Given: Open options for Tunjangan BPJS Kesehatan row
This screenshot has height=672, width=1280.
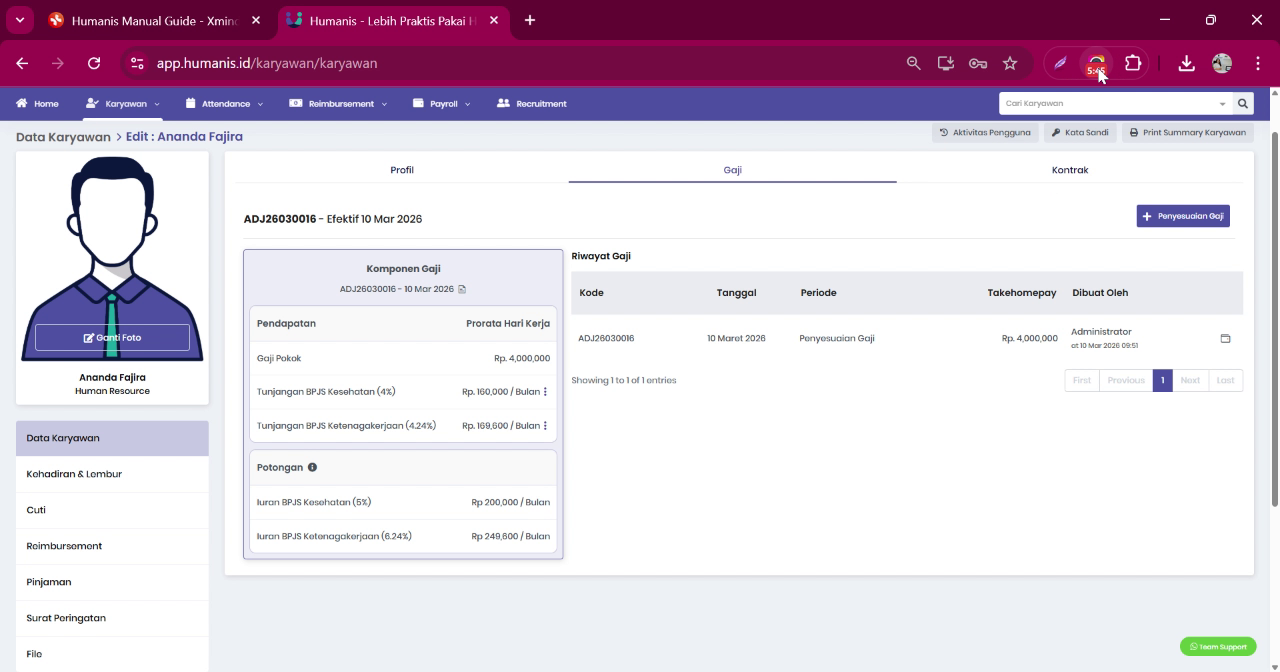Looking at the screenshot, I should pyautogui.click(x=545, y=392).
